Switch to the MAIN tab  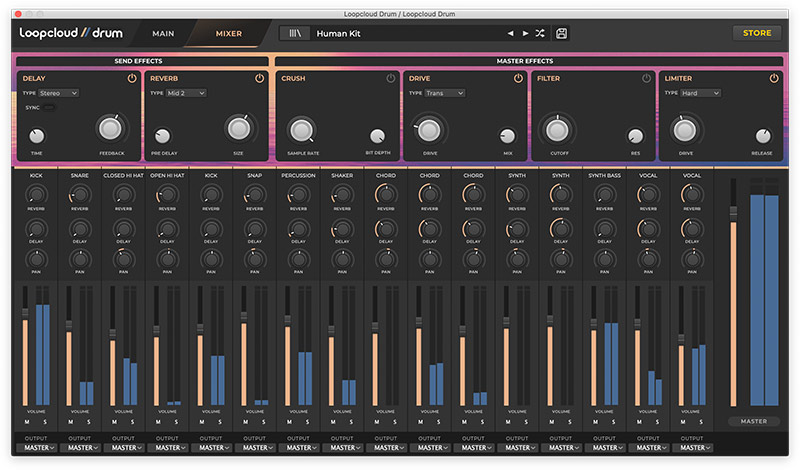(163, 34)
